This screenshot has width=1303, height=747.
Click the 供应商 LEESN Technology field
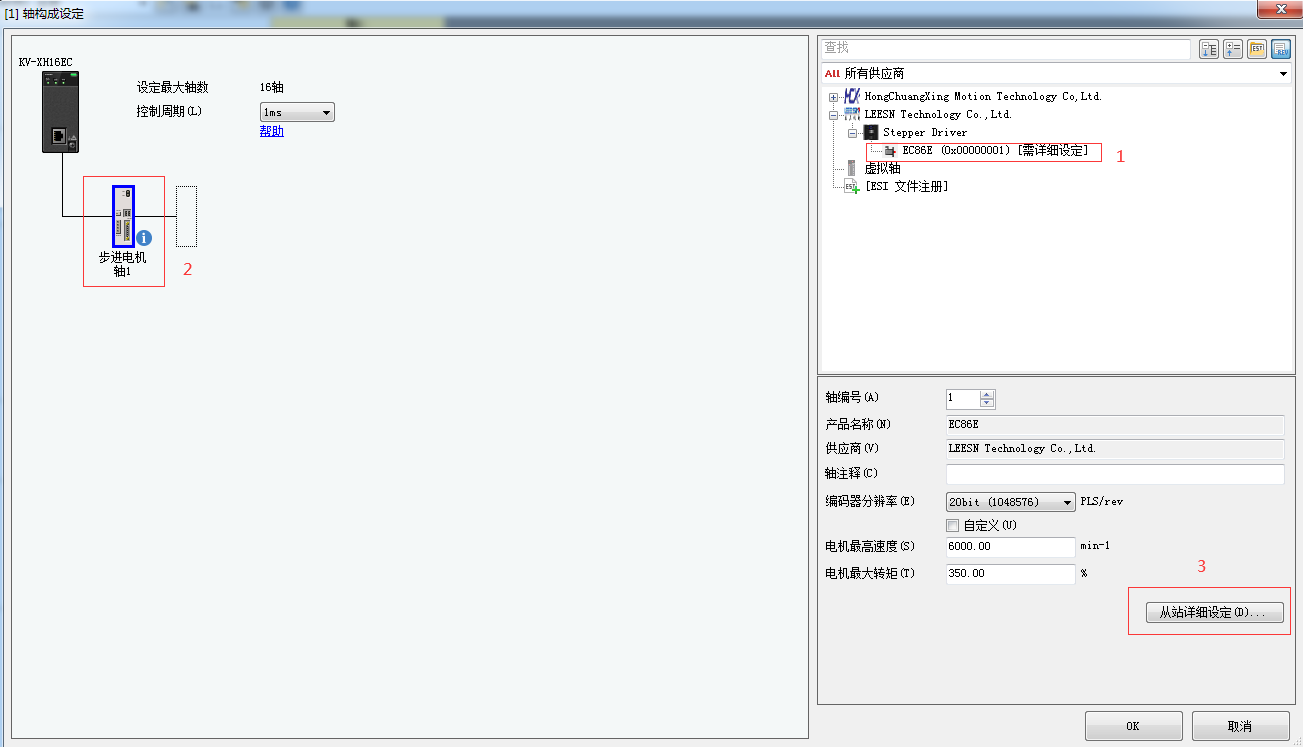coord(1115,449)
